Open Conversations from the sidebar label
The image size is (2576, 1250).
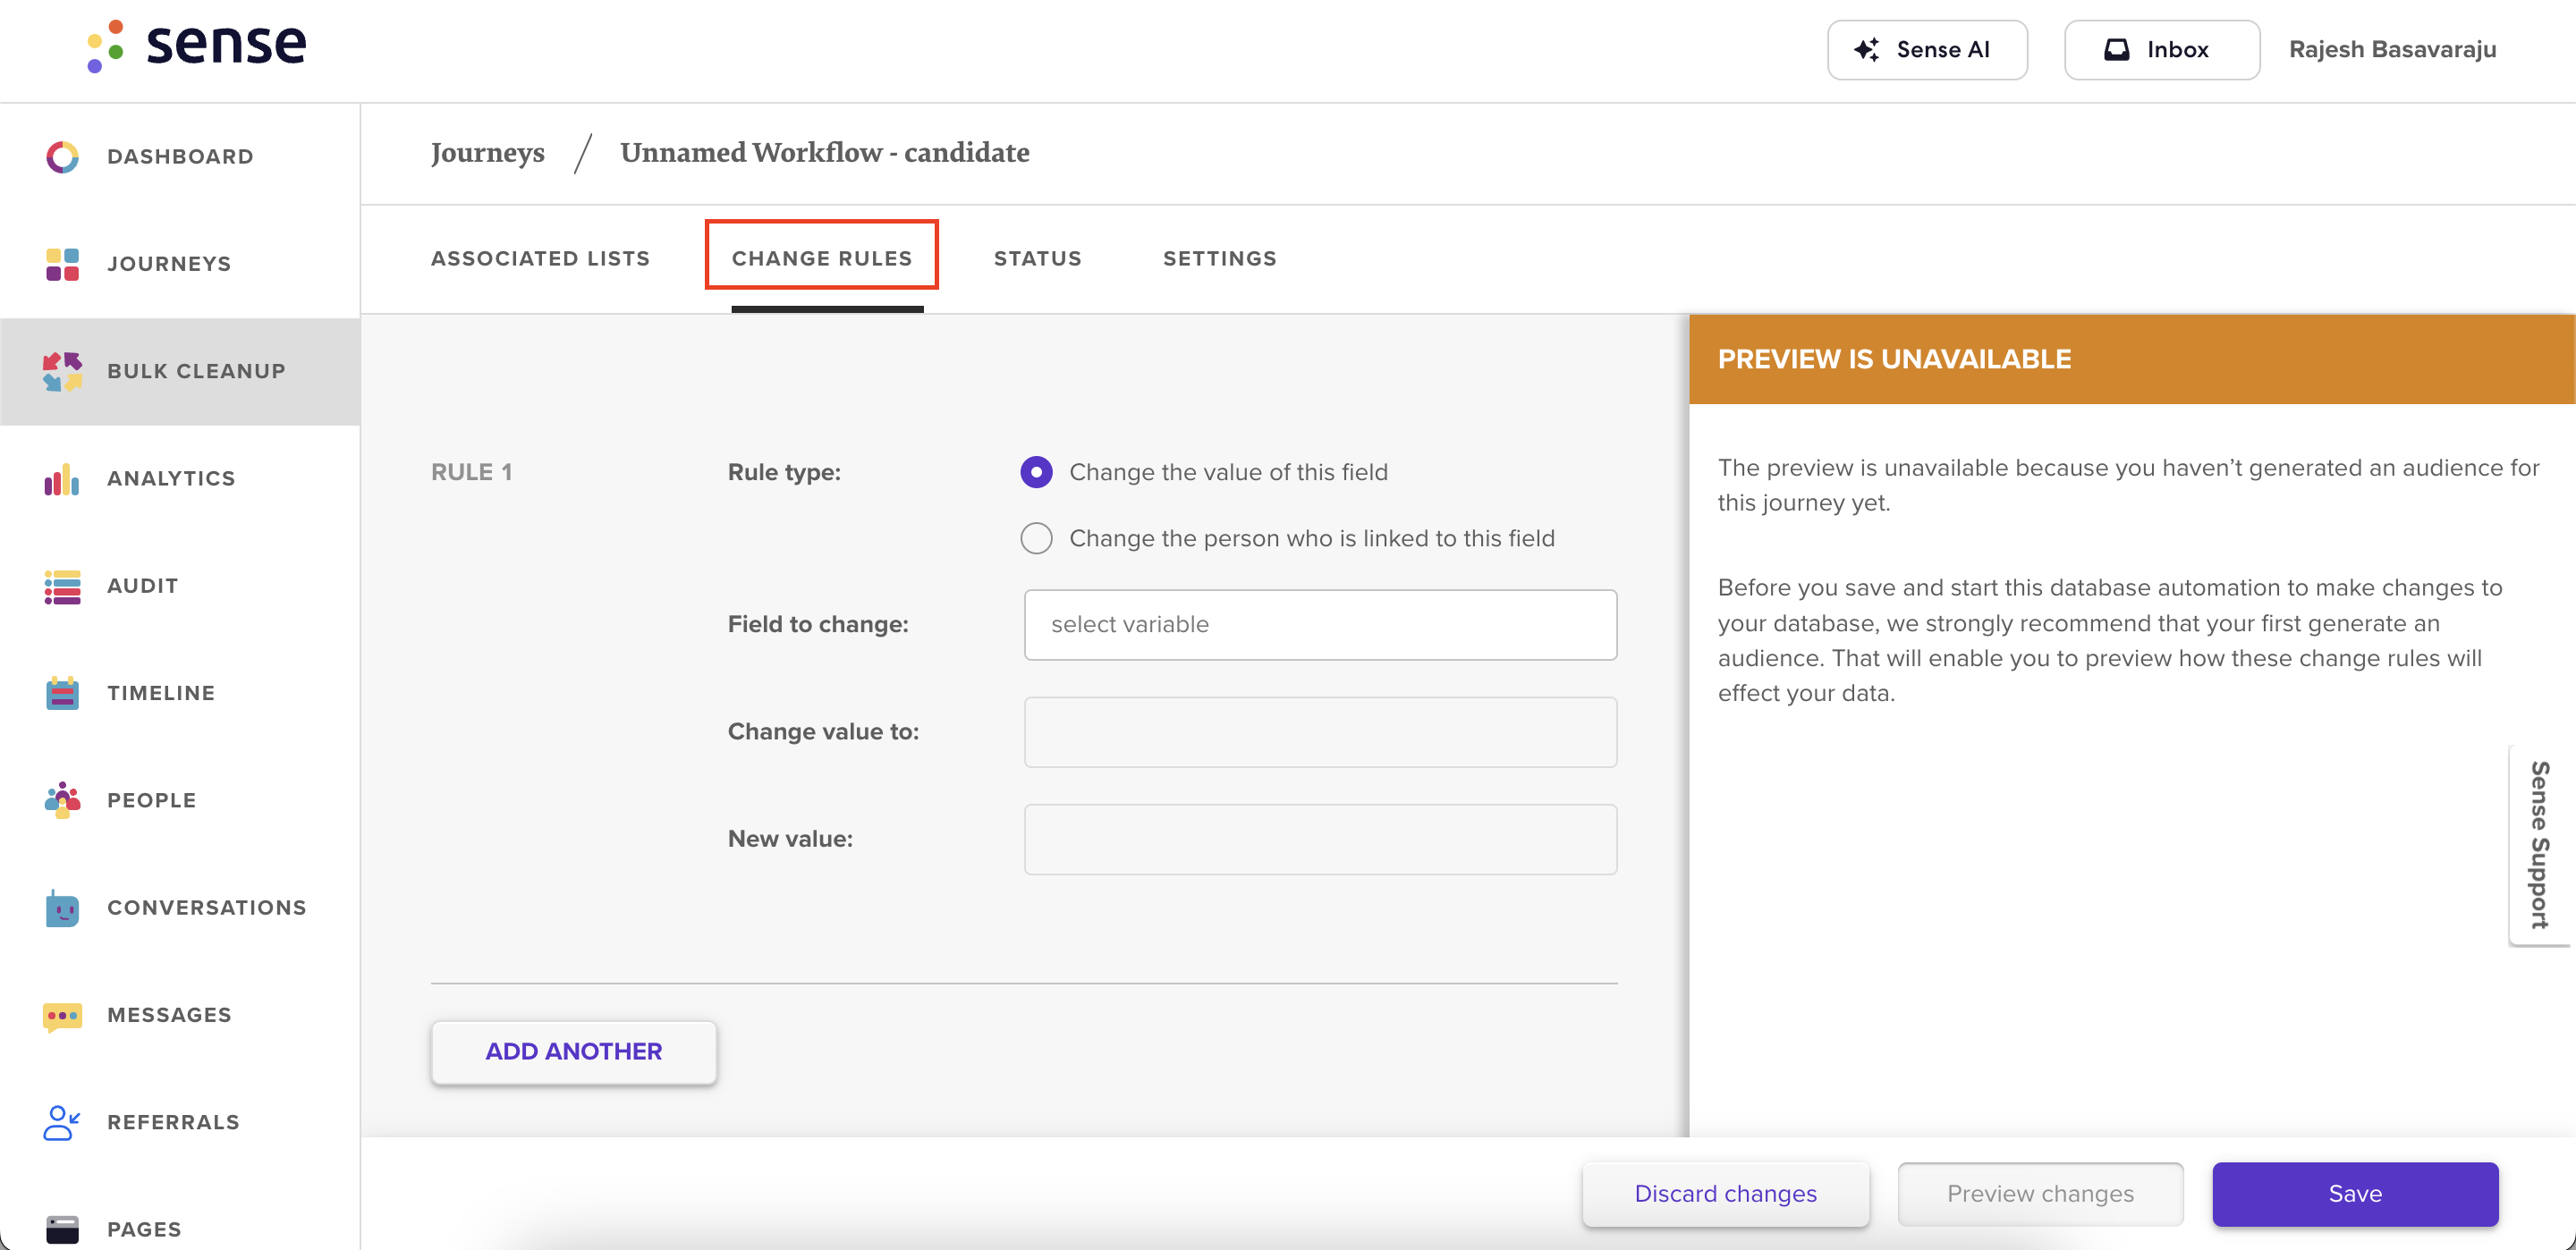tap(207, 908)
